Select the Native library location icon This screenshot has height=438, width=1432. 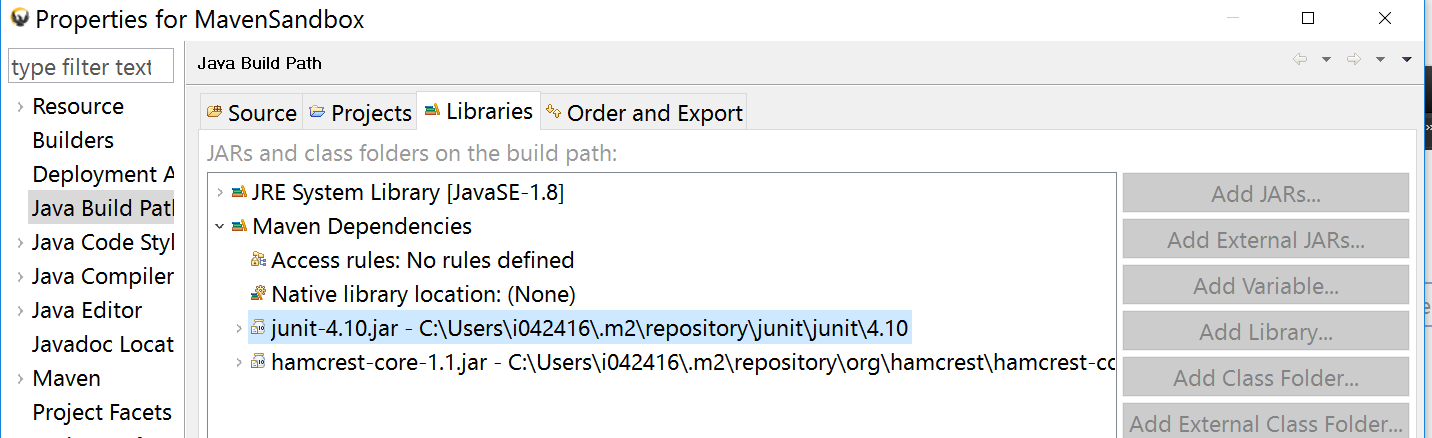point(258,294)
